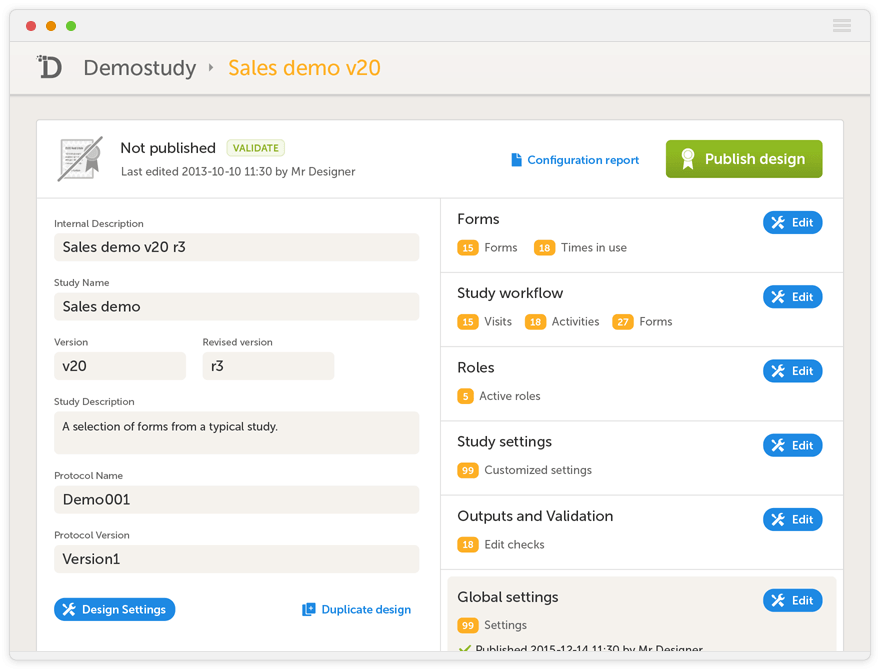Image resolution: width=880 pixels, height=670 pixels.
Task: Edit the Study workflow section
Action: (x=792, y=297)
